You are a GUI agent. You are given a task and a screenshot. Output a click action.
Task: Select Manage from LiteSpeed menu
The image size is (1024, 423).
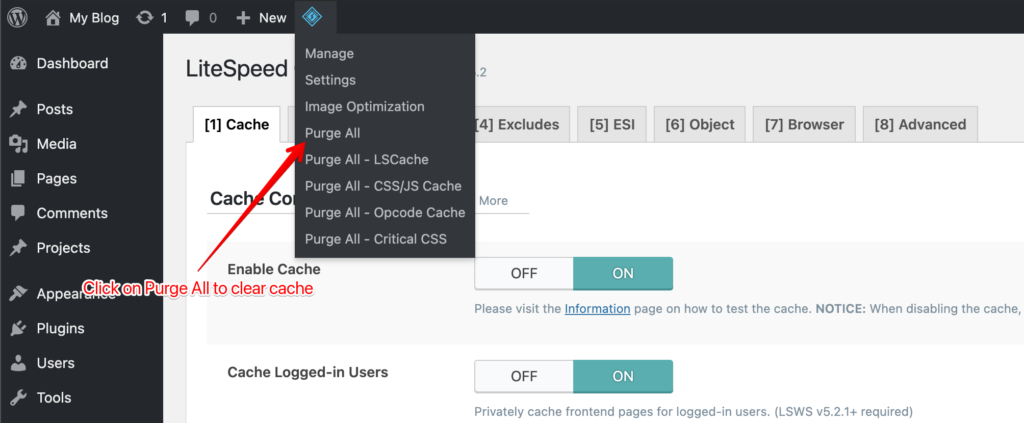click(329, 54)
